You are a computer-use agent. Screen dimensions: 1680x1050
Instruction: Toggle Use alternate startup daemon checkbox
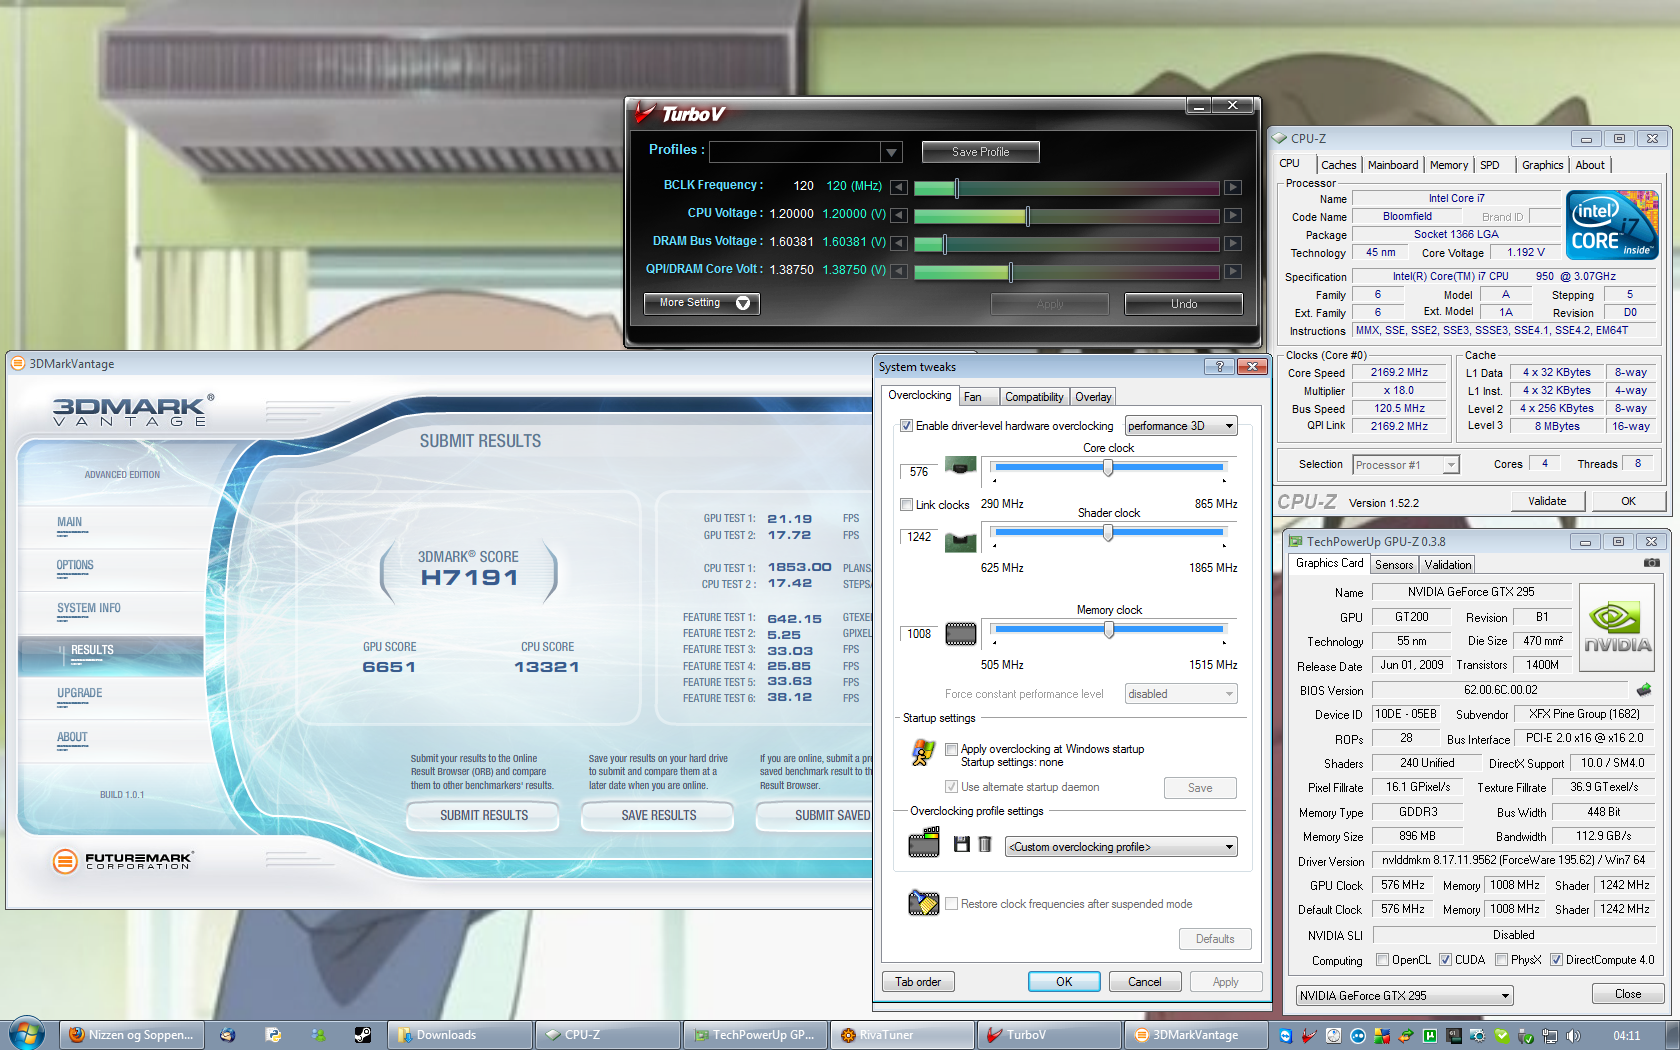(952, 787)
